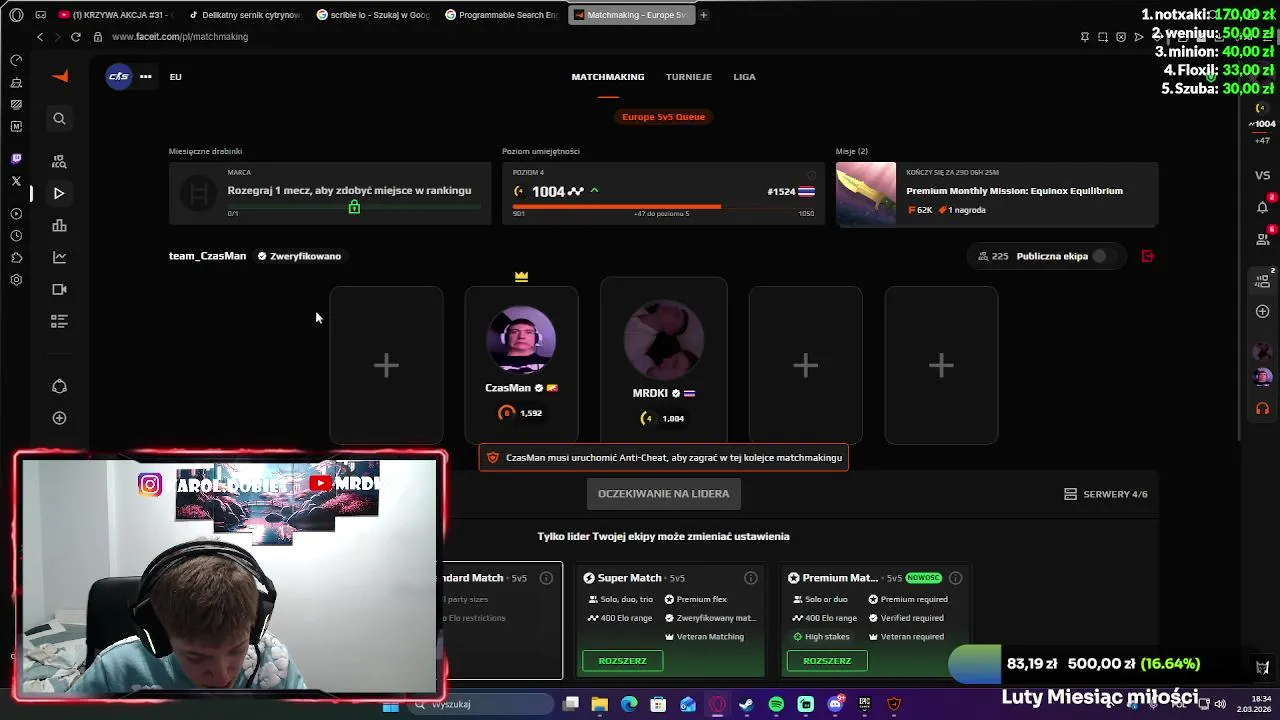Open the monthly ladder Rozegraj 1 mecz card
Screen dimensions: 1280x720
click(330, 194)
